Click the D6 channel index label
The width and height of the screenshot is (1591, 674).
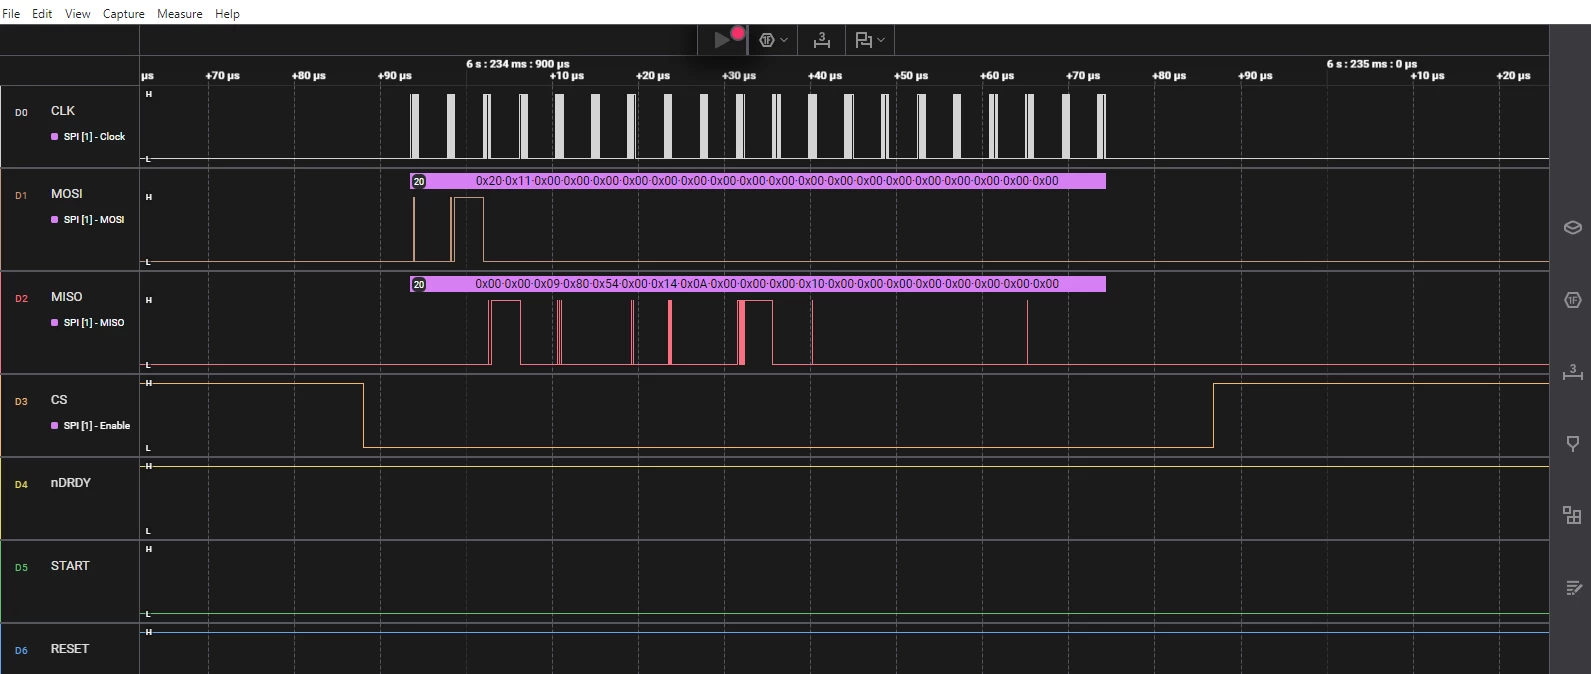click(21, 651)
